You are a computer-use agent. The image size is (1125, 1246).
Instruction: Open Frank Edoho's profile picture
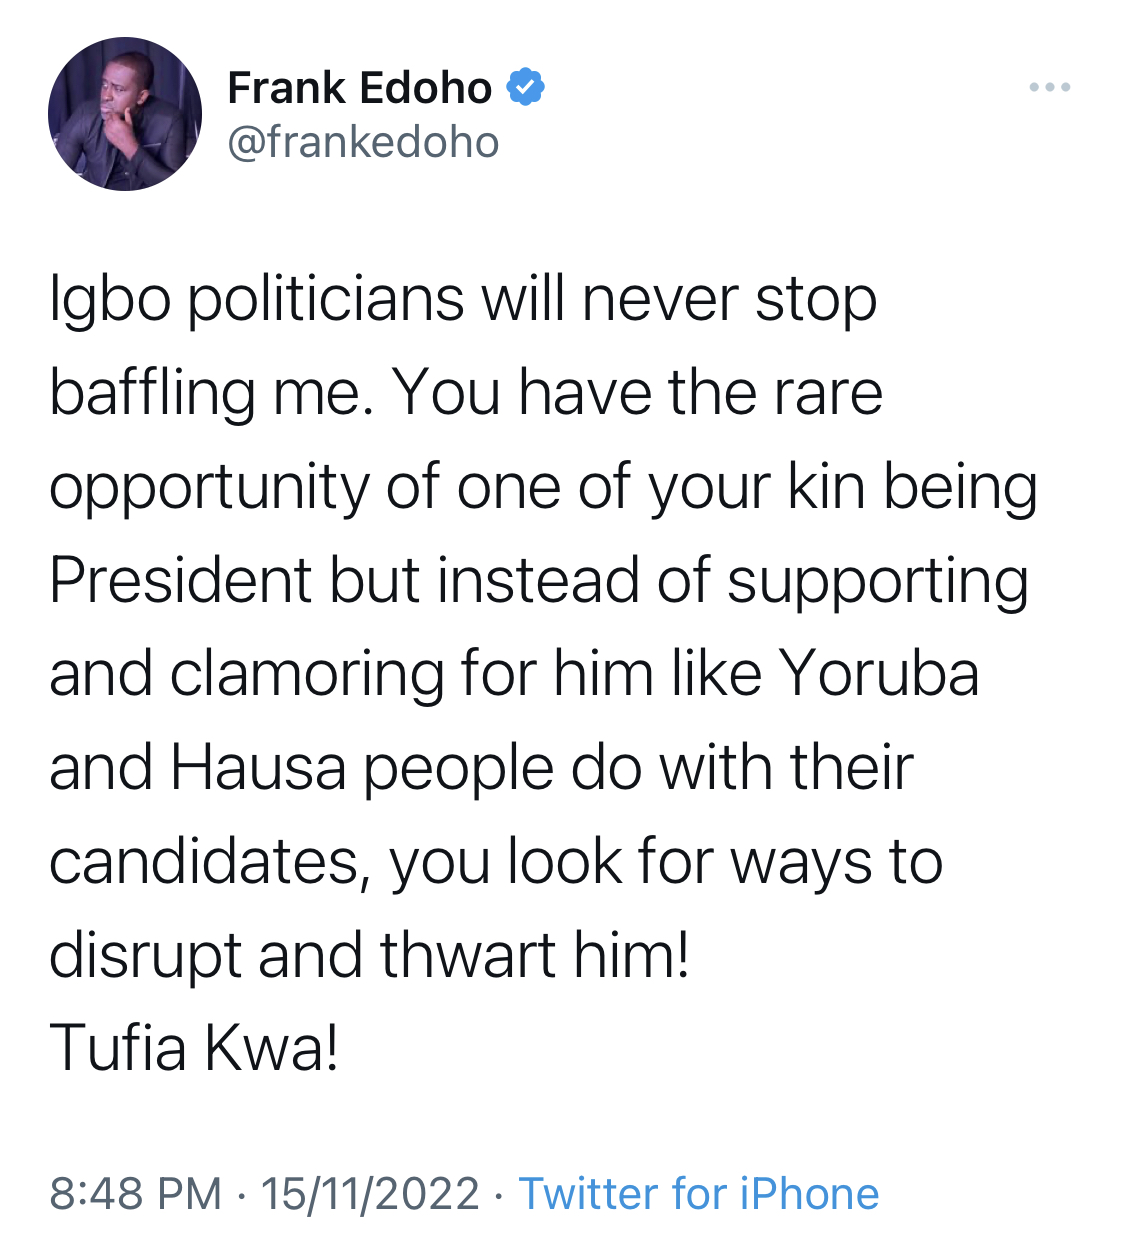click(125, 114)
